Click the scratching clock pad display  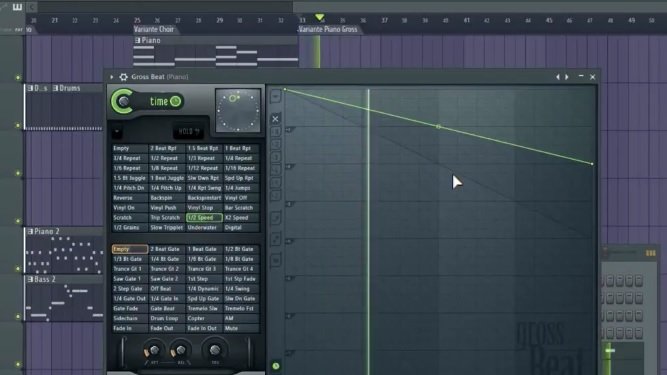[238, 111]
